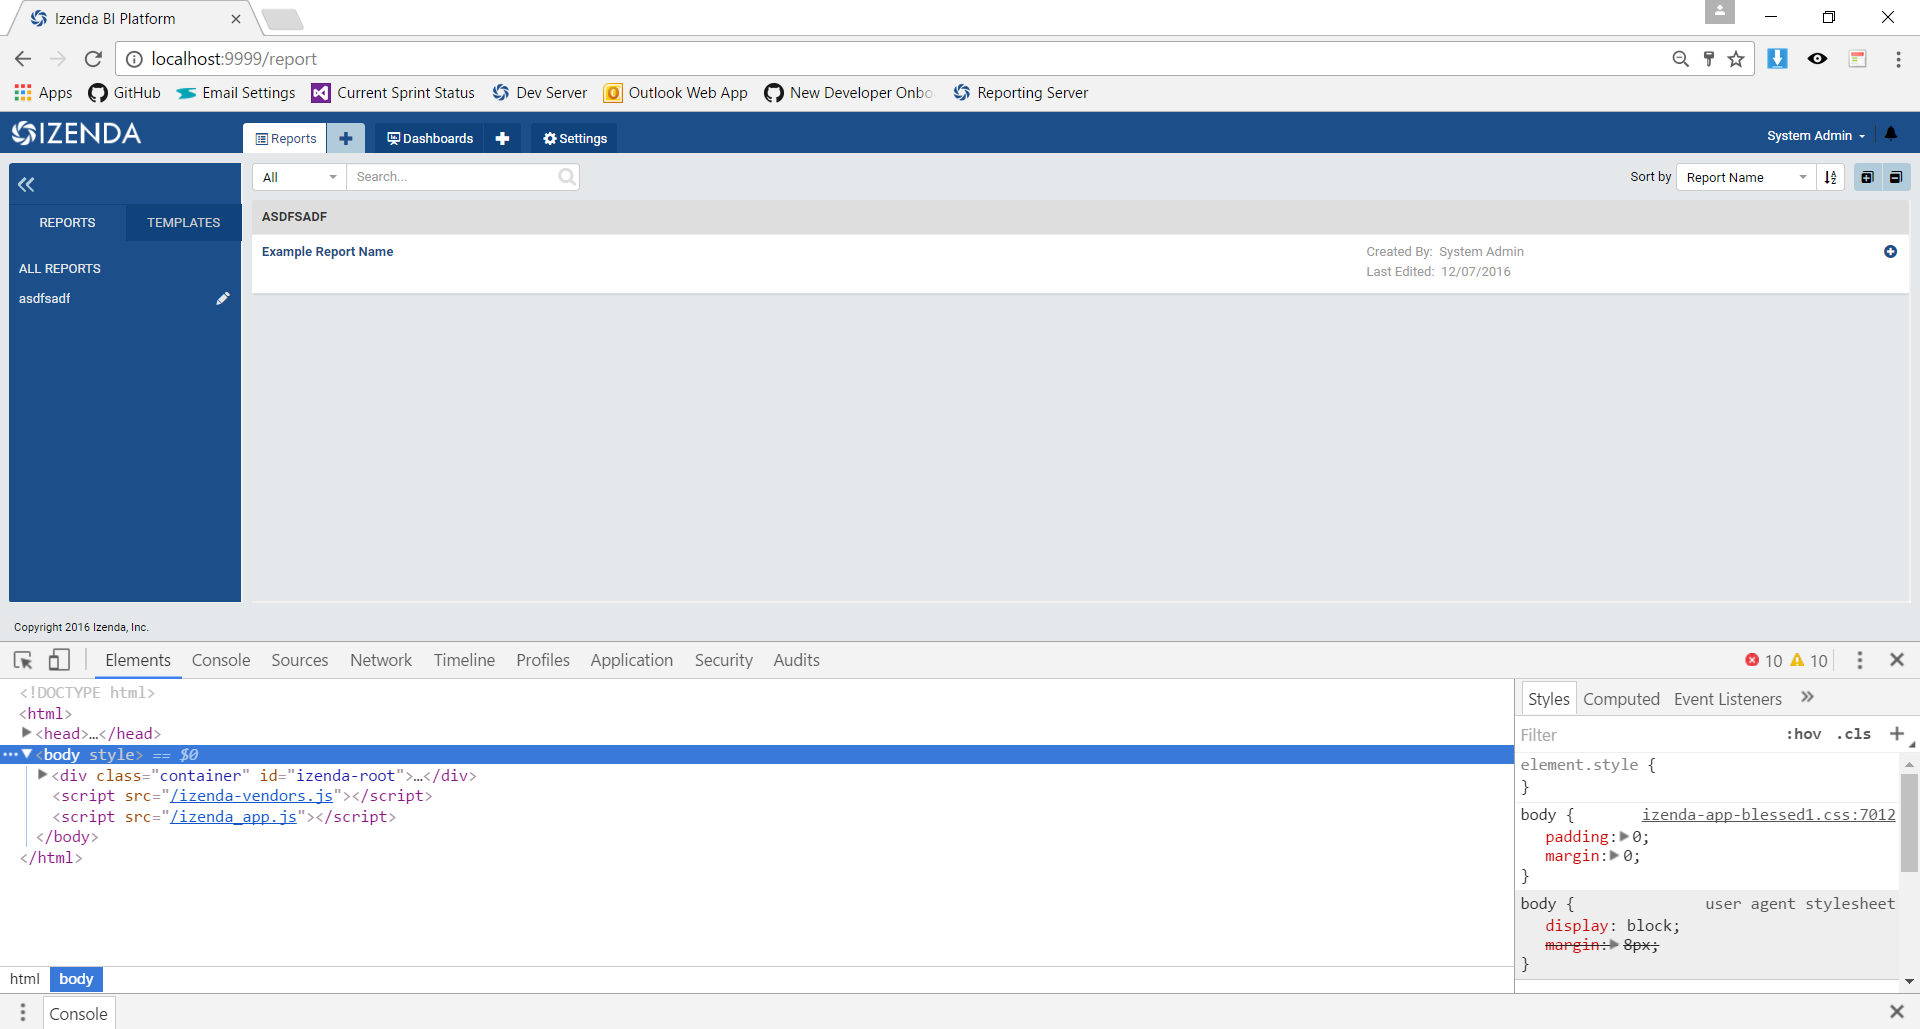Open Example Report Name link

tap(327, 252)
